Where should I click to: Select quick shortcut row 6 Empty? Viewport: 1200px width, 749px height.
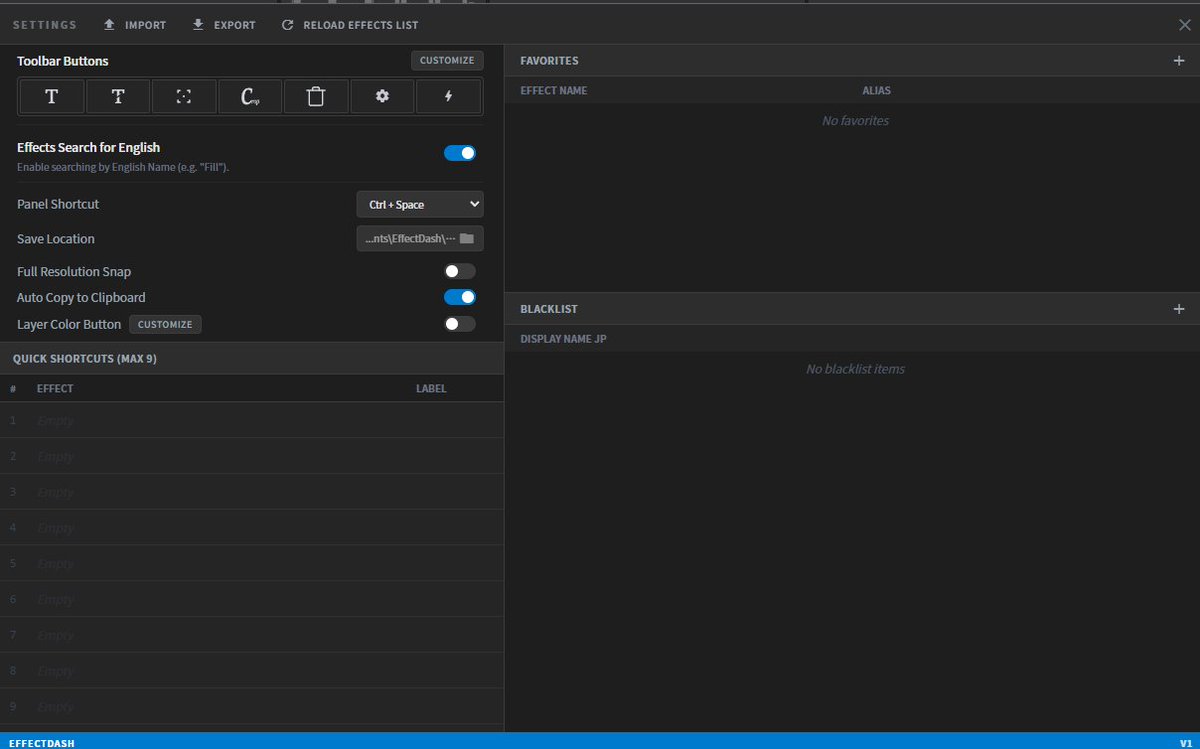pyautogui.click(x=252, y=599)
